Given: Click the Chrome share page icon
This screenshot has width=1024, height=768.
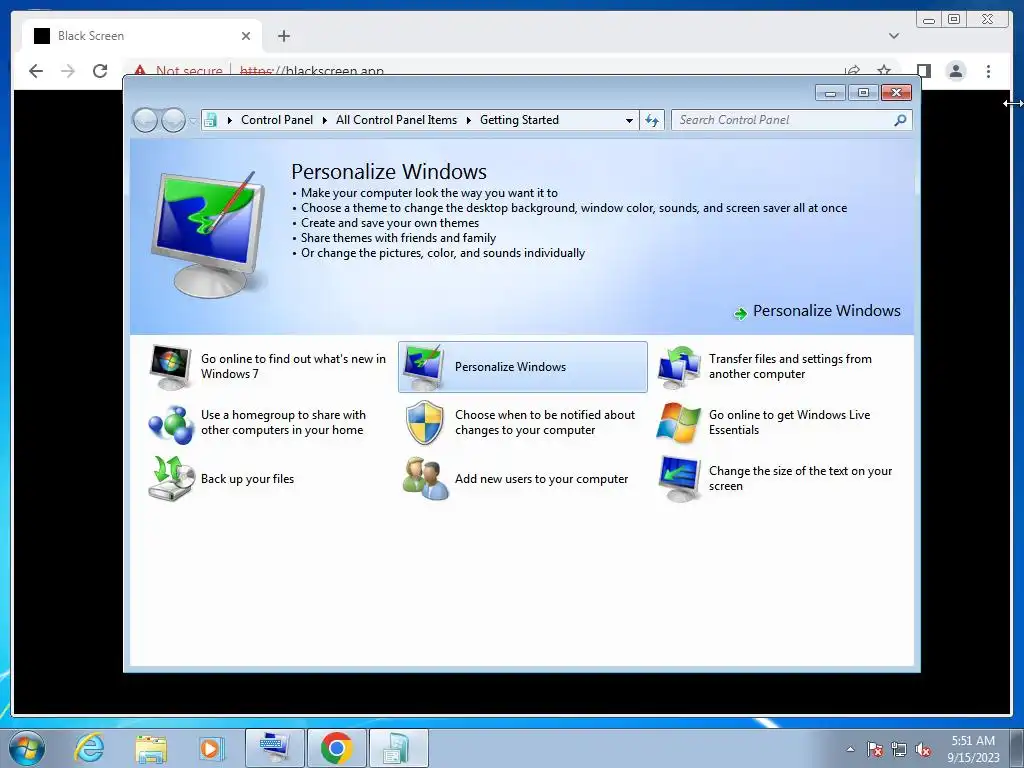Looking at the screenshot, I should pos(852,71).
